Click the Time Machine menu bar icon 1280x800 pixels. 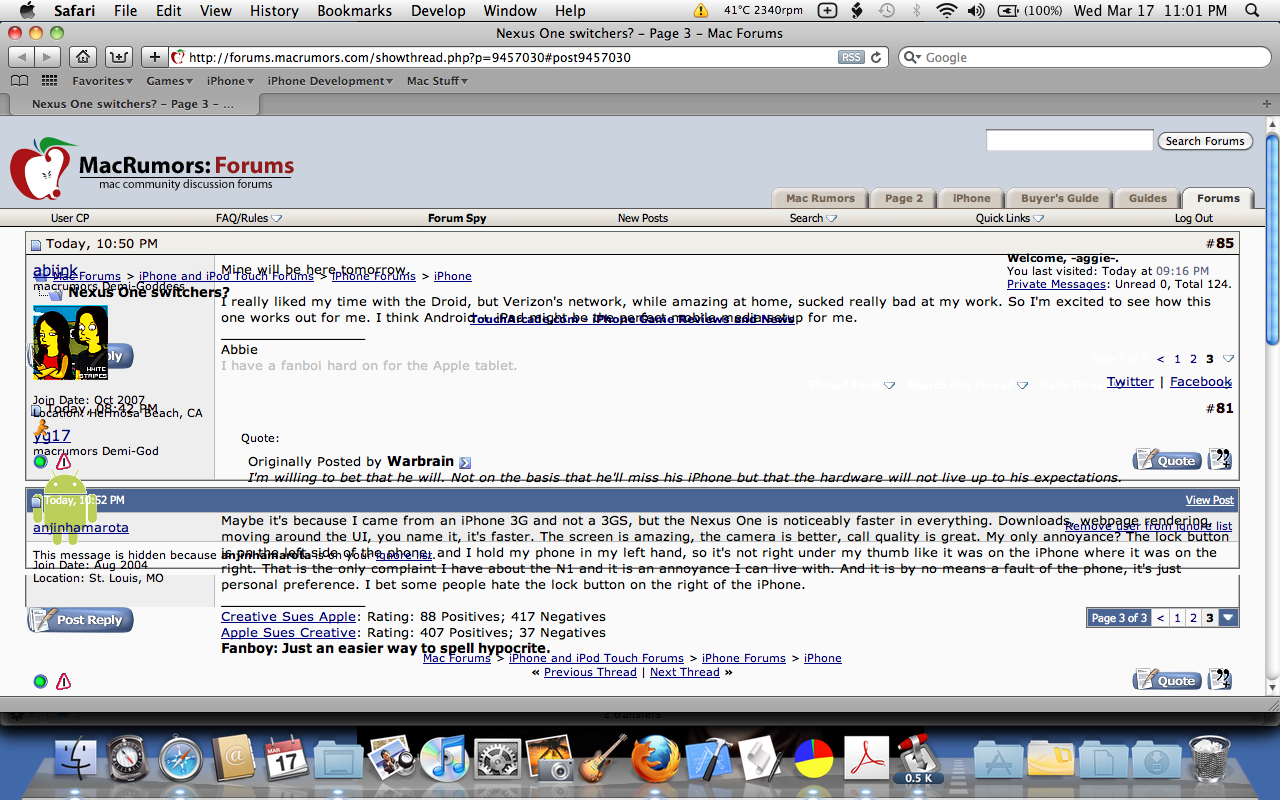[886, 11]
